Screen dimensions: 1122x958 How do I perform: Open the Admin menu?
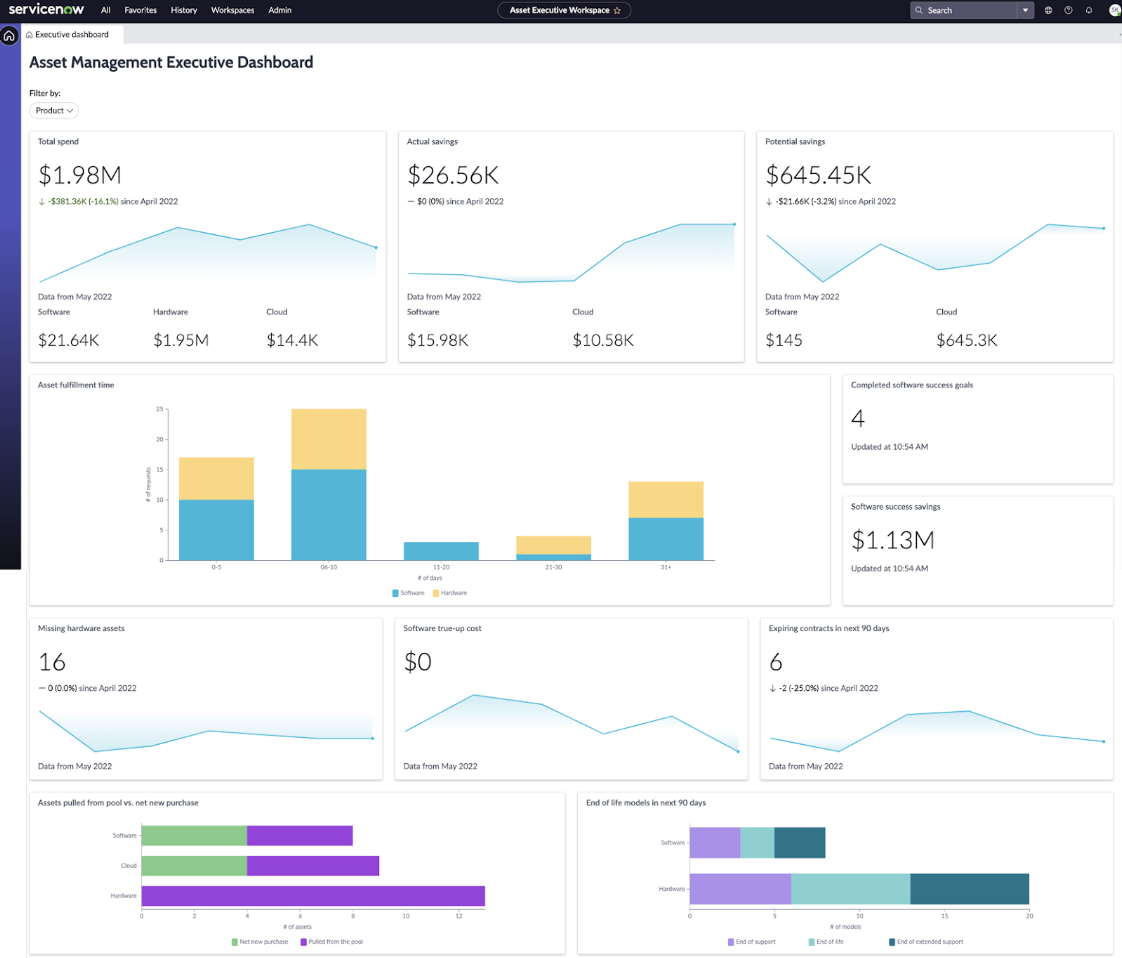280,10
